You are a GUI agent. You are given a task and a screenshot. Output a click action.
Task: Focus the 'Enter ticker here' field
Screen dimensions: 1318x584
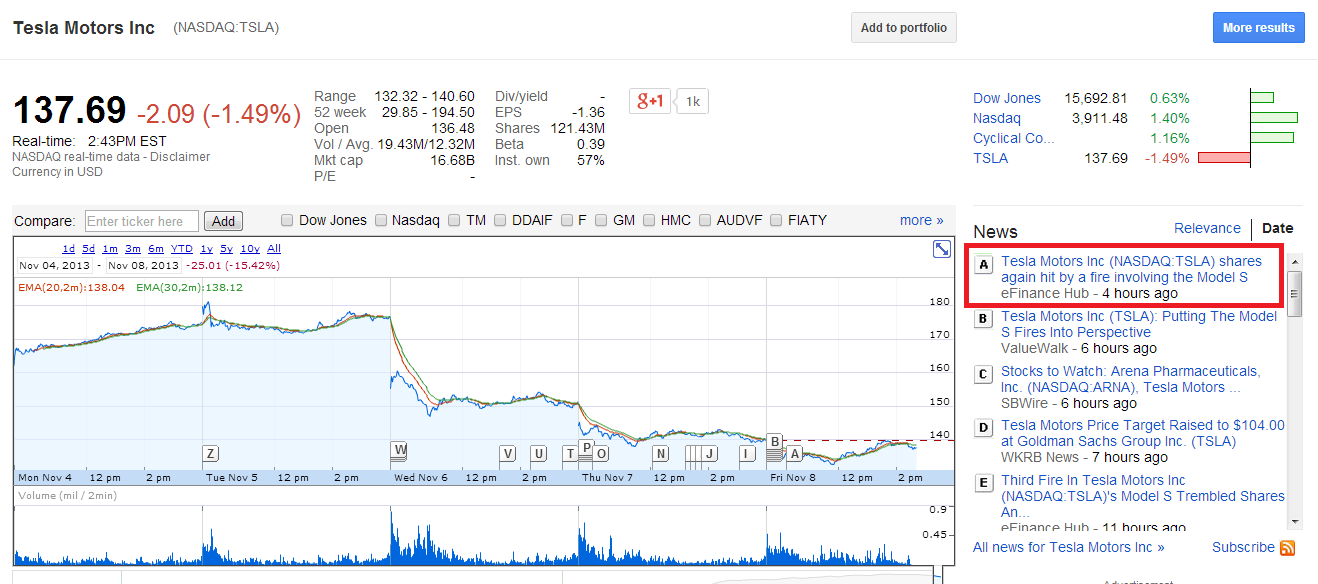142,221
